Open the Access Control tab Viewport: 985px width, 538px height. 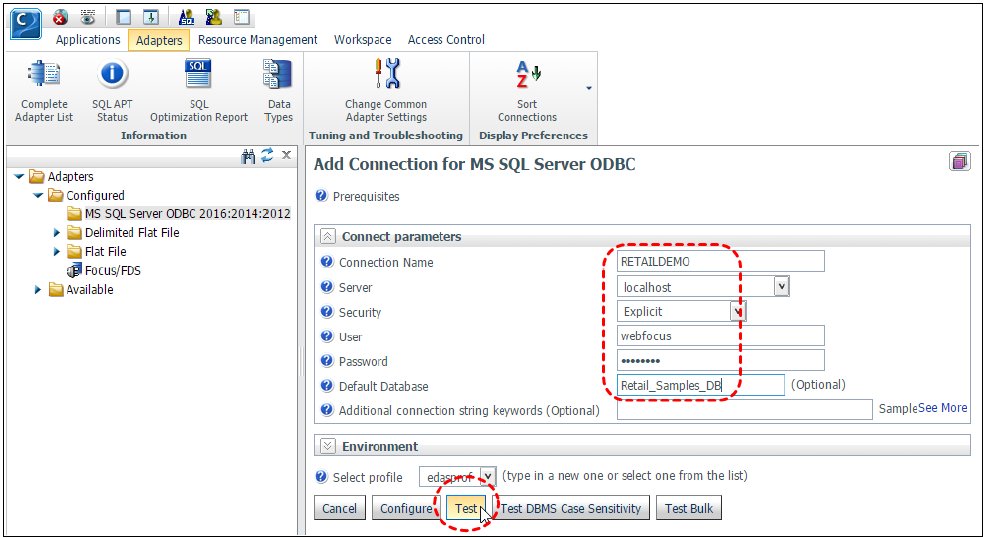pyautogui.click(x=446, y=40)
